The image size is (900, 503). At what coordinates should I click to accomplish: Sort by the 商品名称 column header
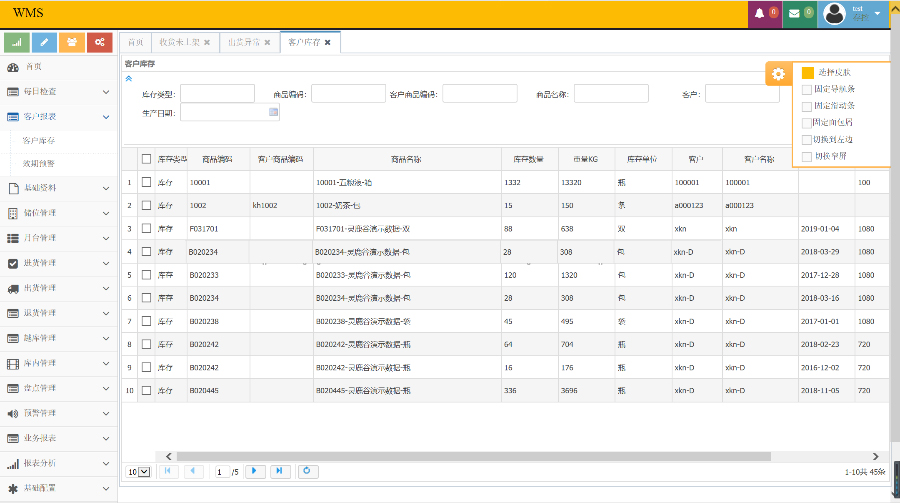(x=406, y=159)
